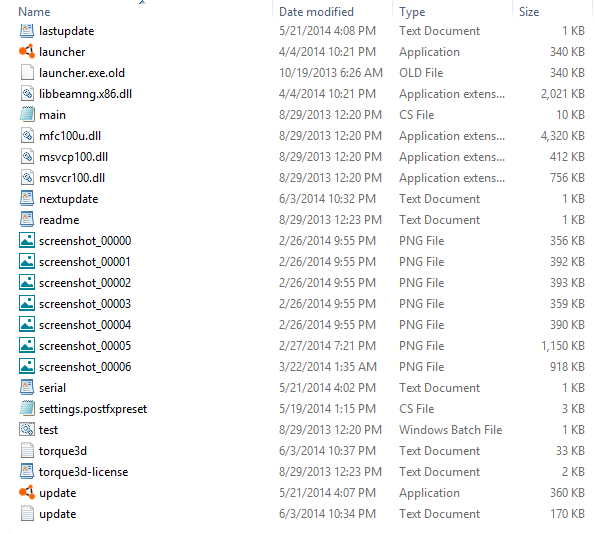Click the date 6/3/2014 10:37 PM
This screenshot has height=534, width=595.
click(x=327, y=451)
